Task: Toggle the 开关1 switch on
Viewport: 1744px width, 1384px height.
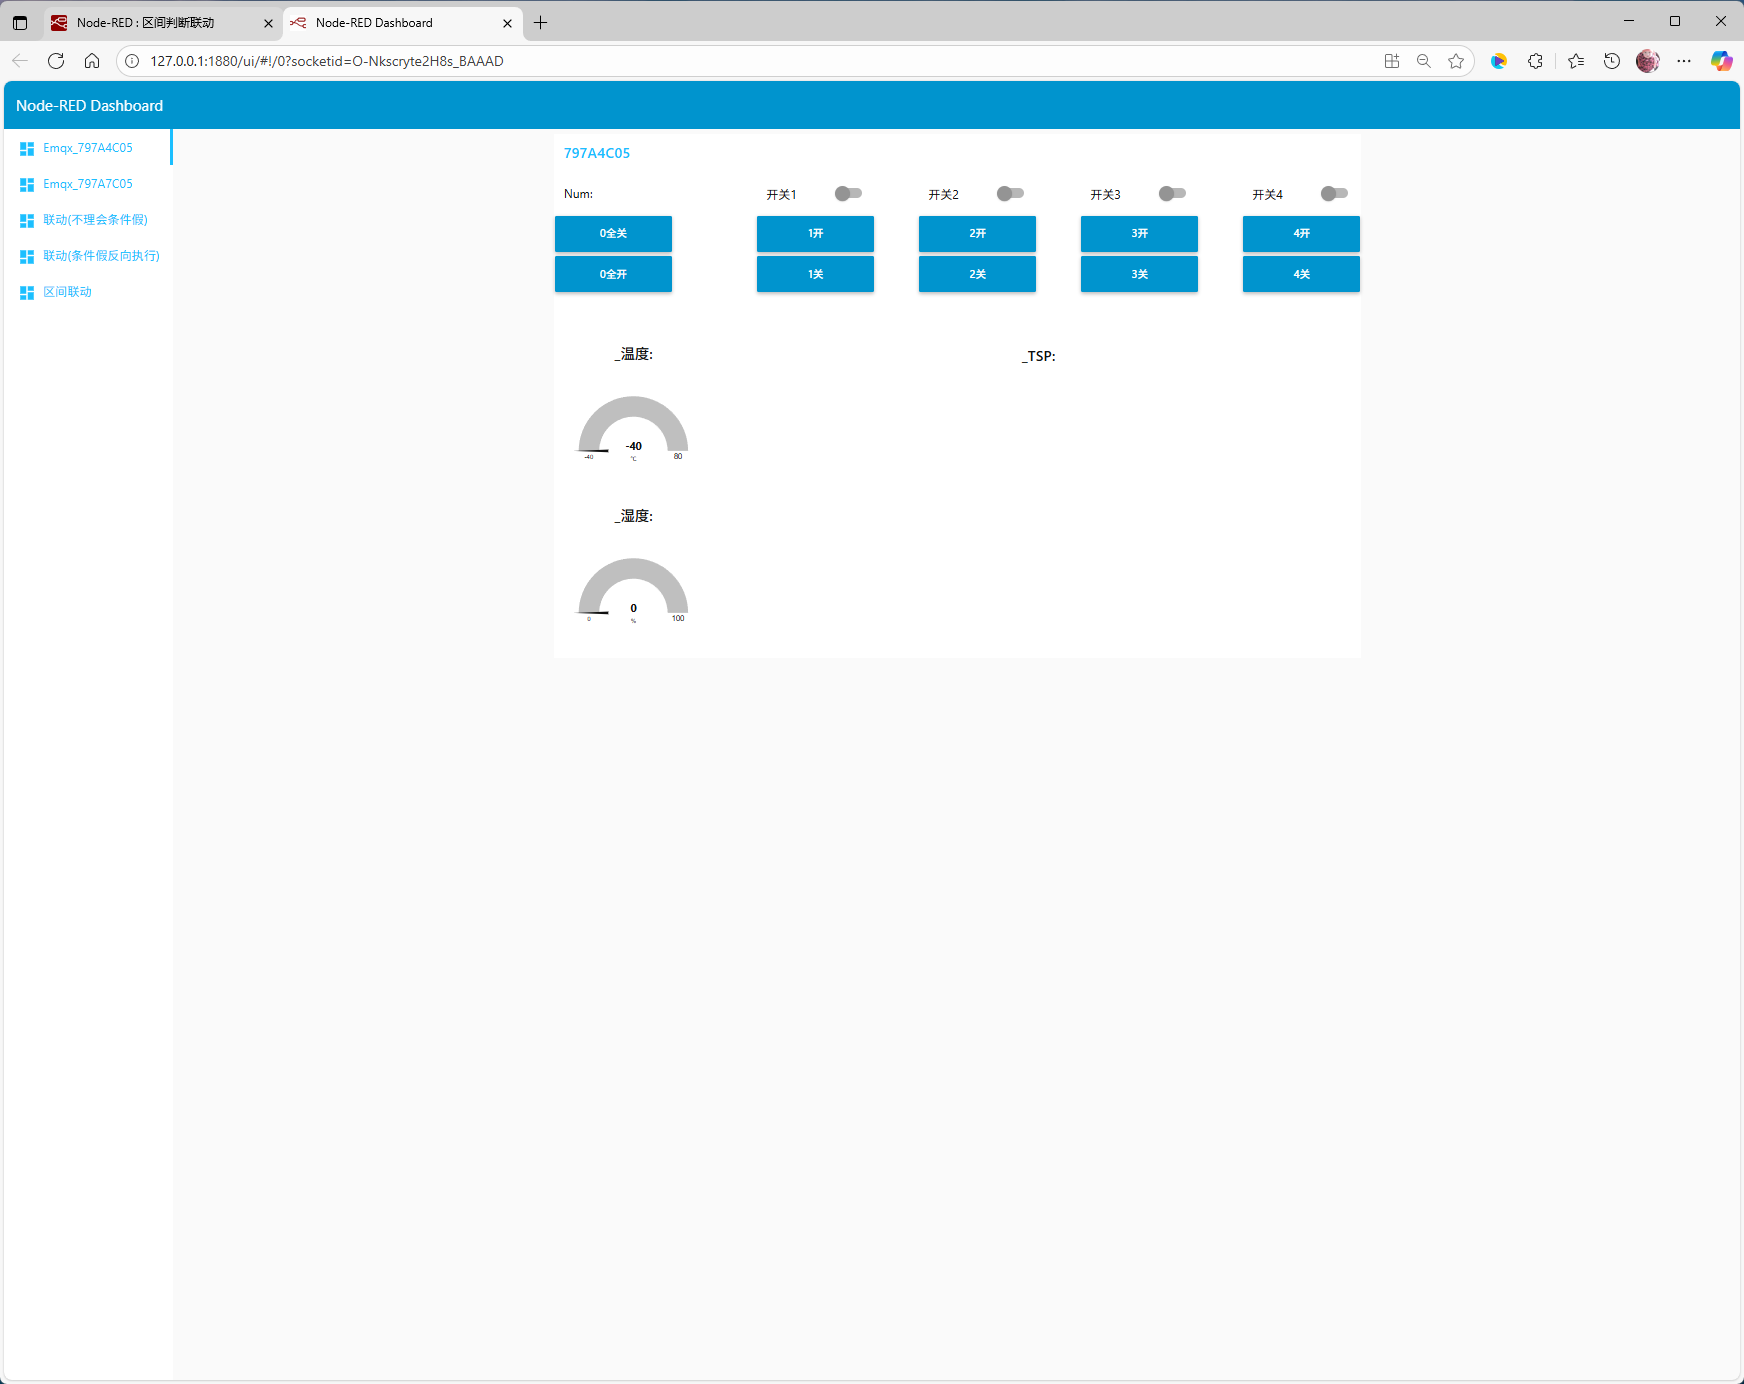Action: [848, 194]
